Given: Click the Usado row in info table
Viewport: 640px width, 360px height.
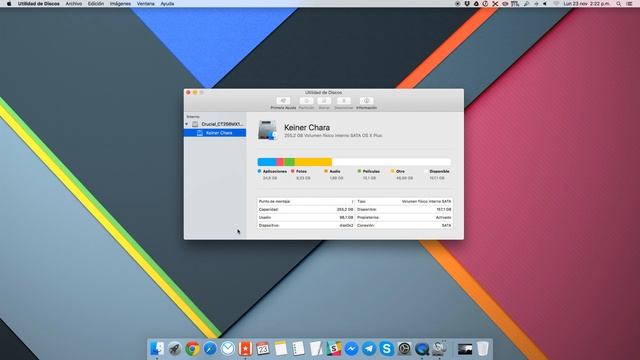Looking at the screenshot, I should [x=306, y=218].
